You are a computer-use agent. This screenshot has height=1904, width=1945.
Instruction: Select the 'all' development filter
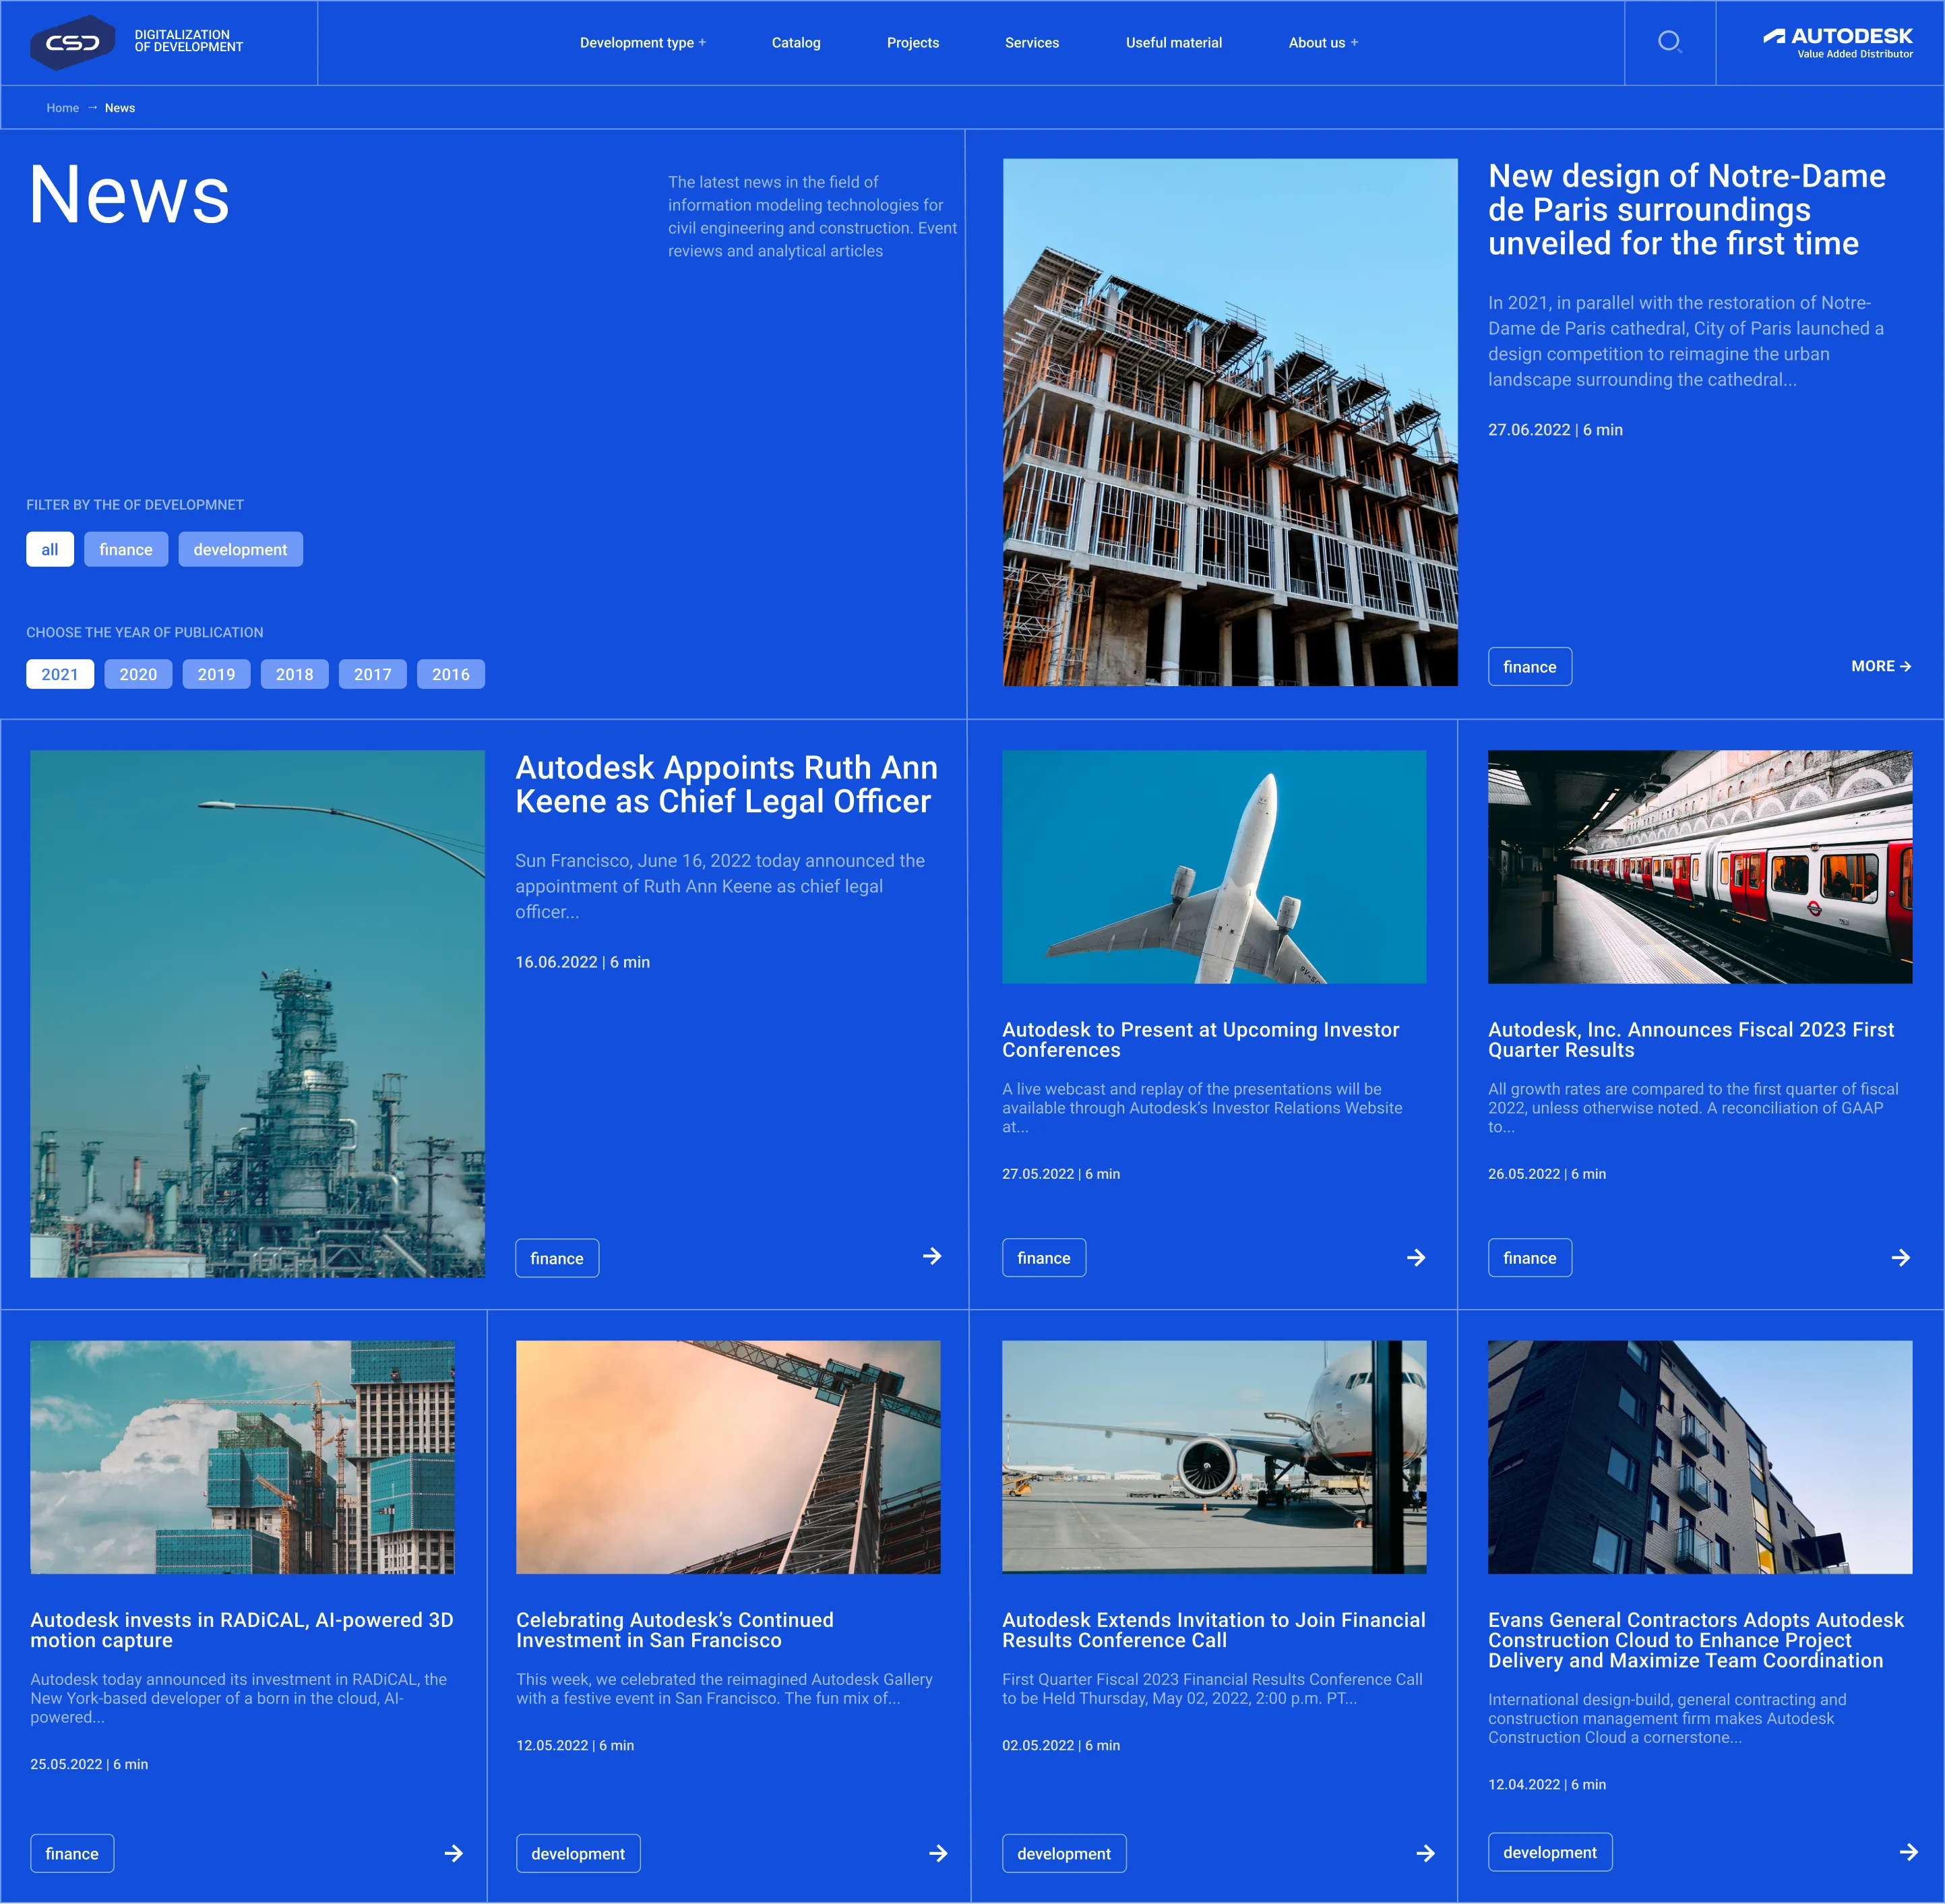50,549
